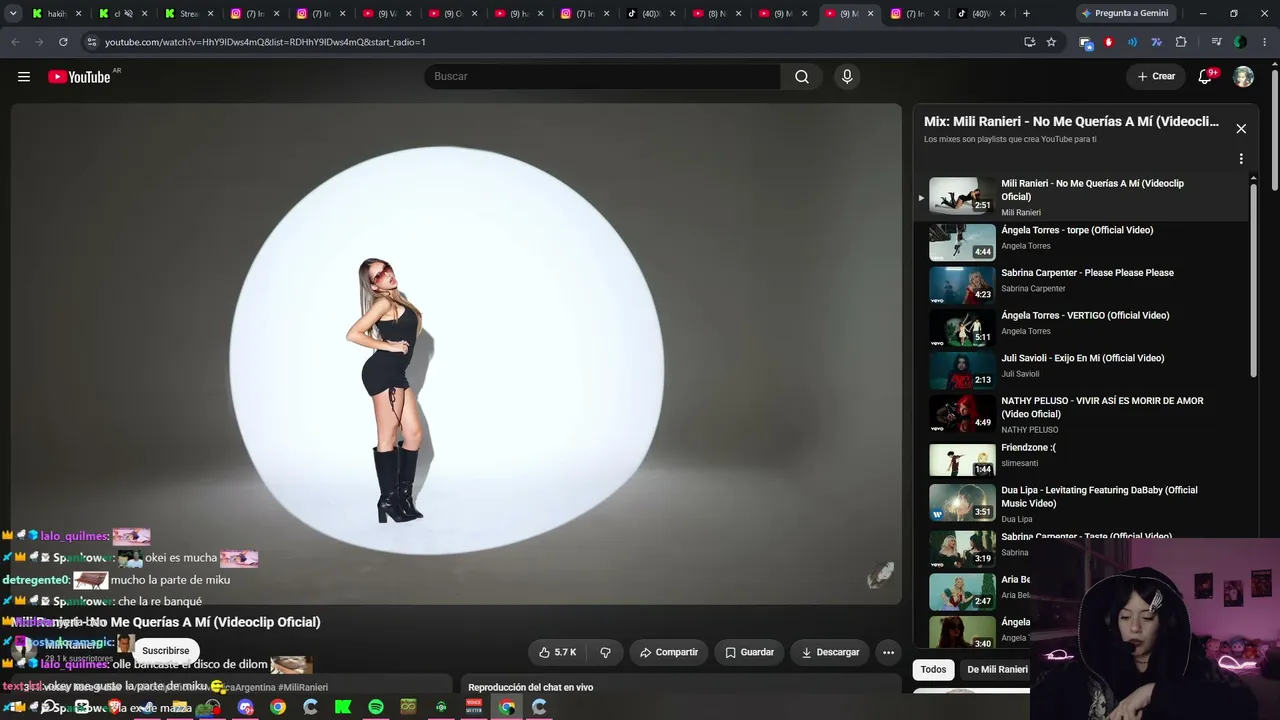Click the 4:23 Sabrina Carpenter thumbnail
Screen dimensions: 1280x720
pyautogui.click(x=962, y=285)
